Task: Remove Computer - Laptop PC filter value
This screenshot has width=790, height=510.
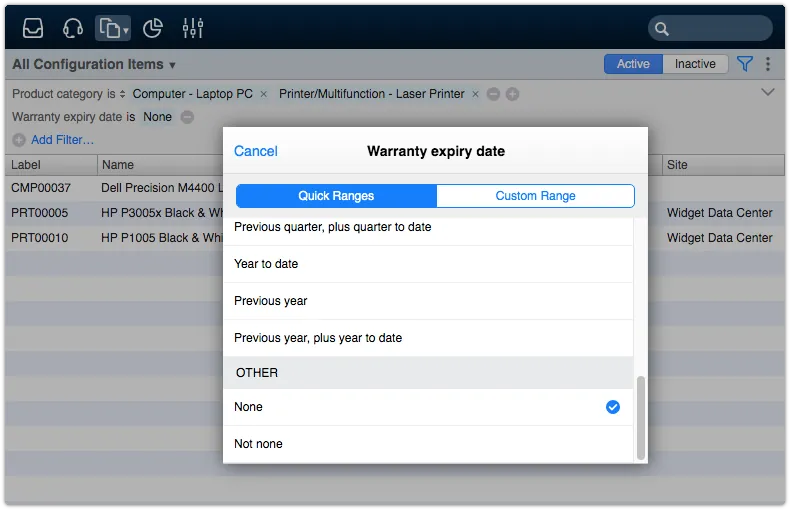Action: (x=264, y=94)
